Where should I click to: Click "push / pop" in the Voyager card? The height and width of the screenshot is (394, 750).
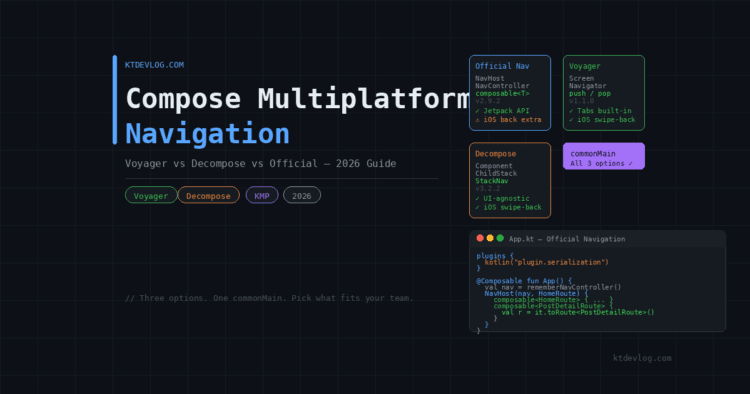(590, 94)
